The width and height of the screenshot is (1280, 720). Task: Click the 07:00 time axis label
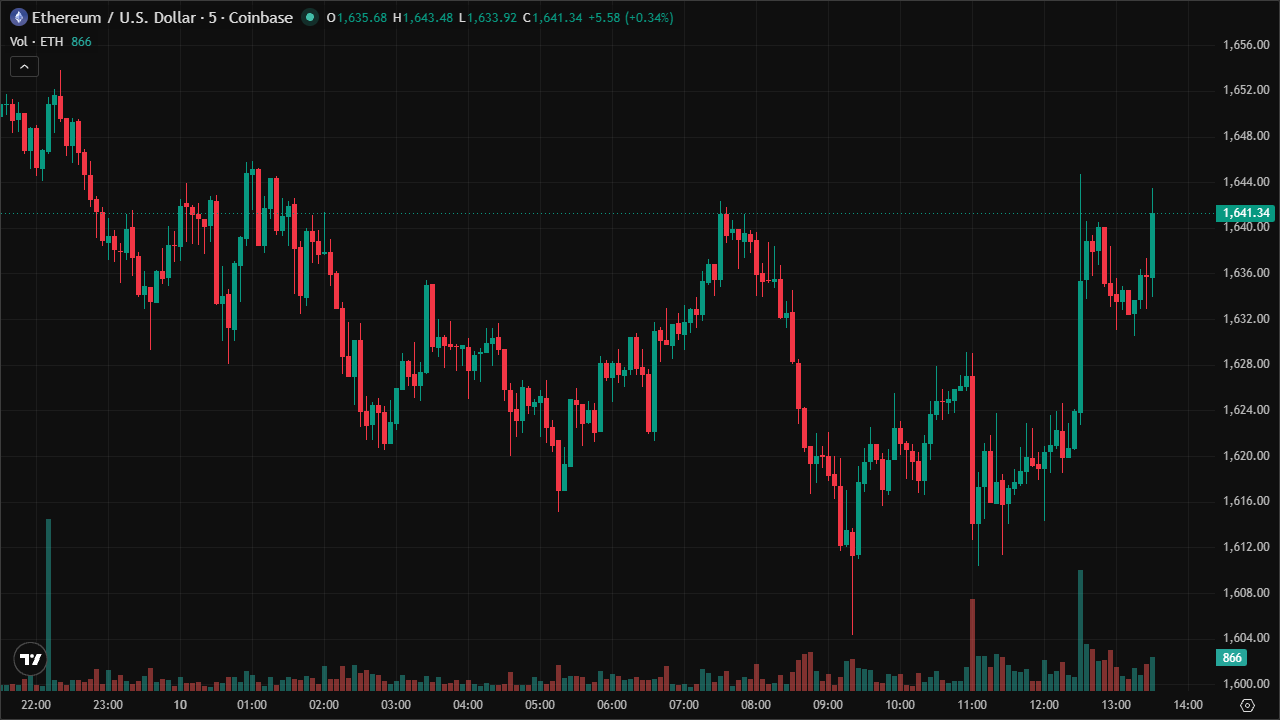pyautogui.click(x=684, y=705)
